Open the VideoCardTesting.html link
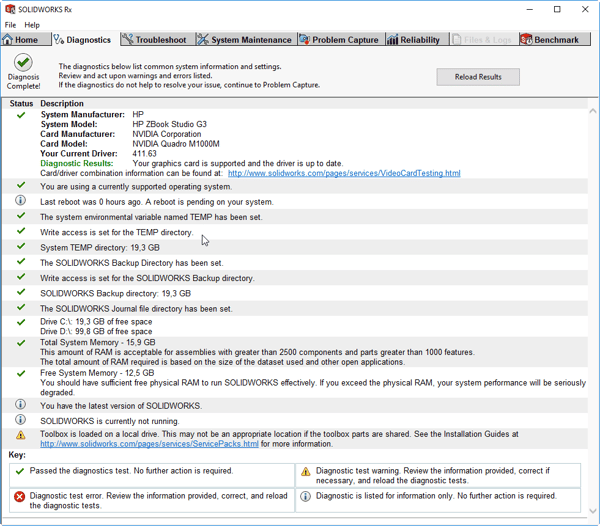 click(344, 173)
